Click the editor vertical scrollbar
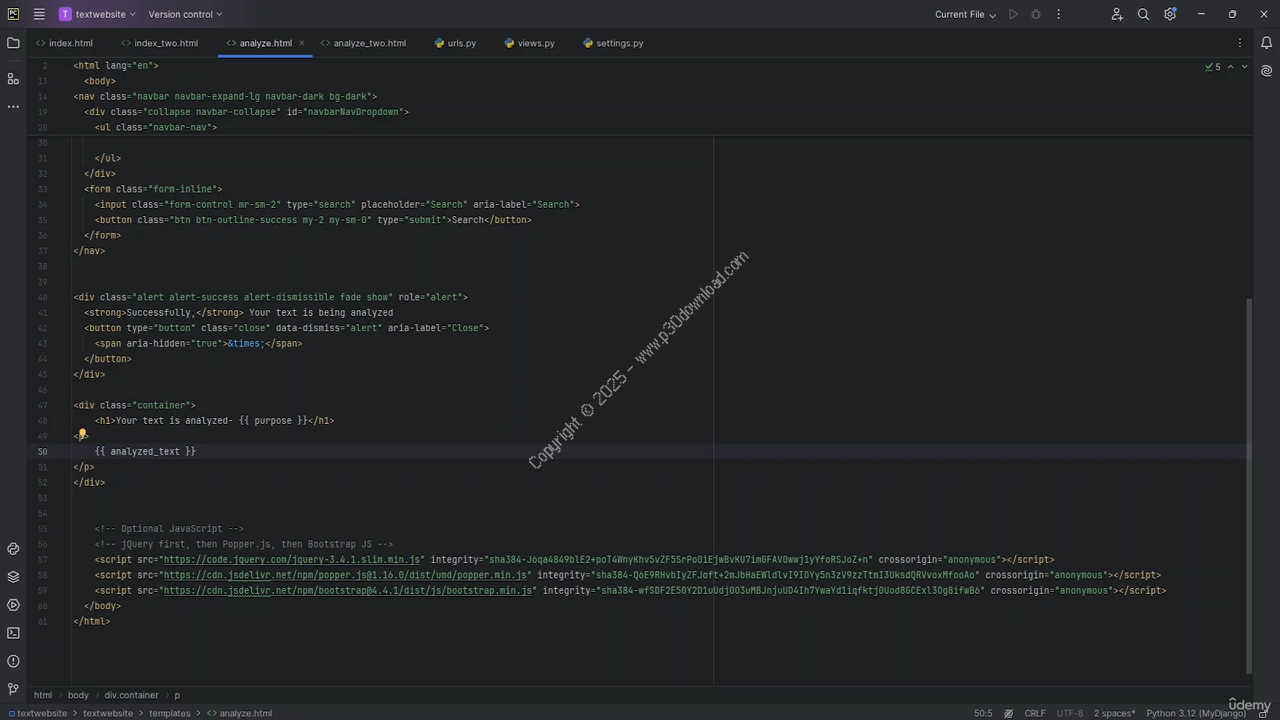This screenshot has width=1280, height=720. [x=1248, y=485]
